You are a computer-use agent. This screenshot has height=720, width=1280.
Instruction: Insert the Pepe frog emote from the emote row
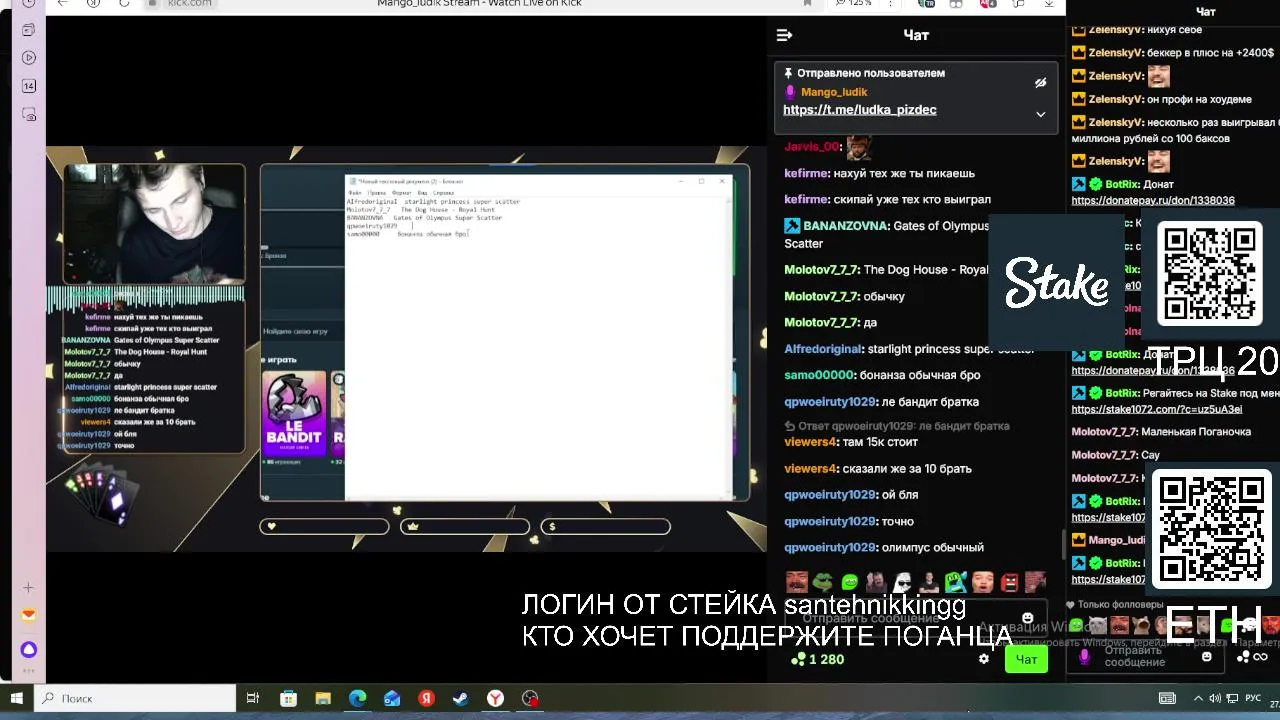[823, 582]
